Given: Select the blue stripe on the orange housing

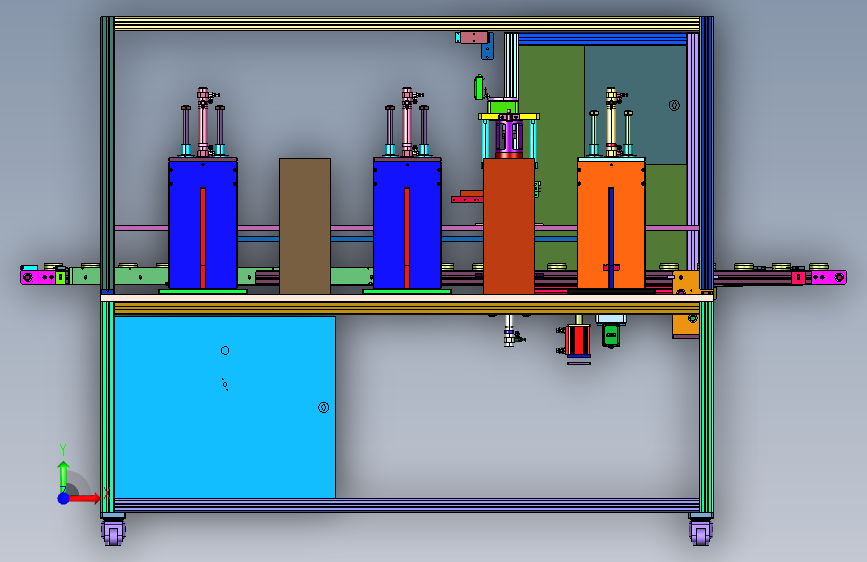Looking at the screenshot, I should click(x=611, y=238).
